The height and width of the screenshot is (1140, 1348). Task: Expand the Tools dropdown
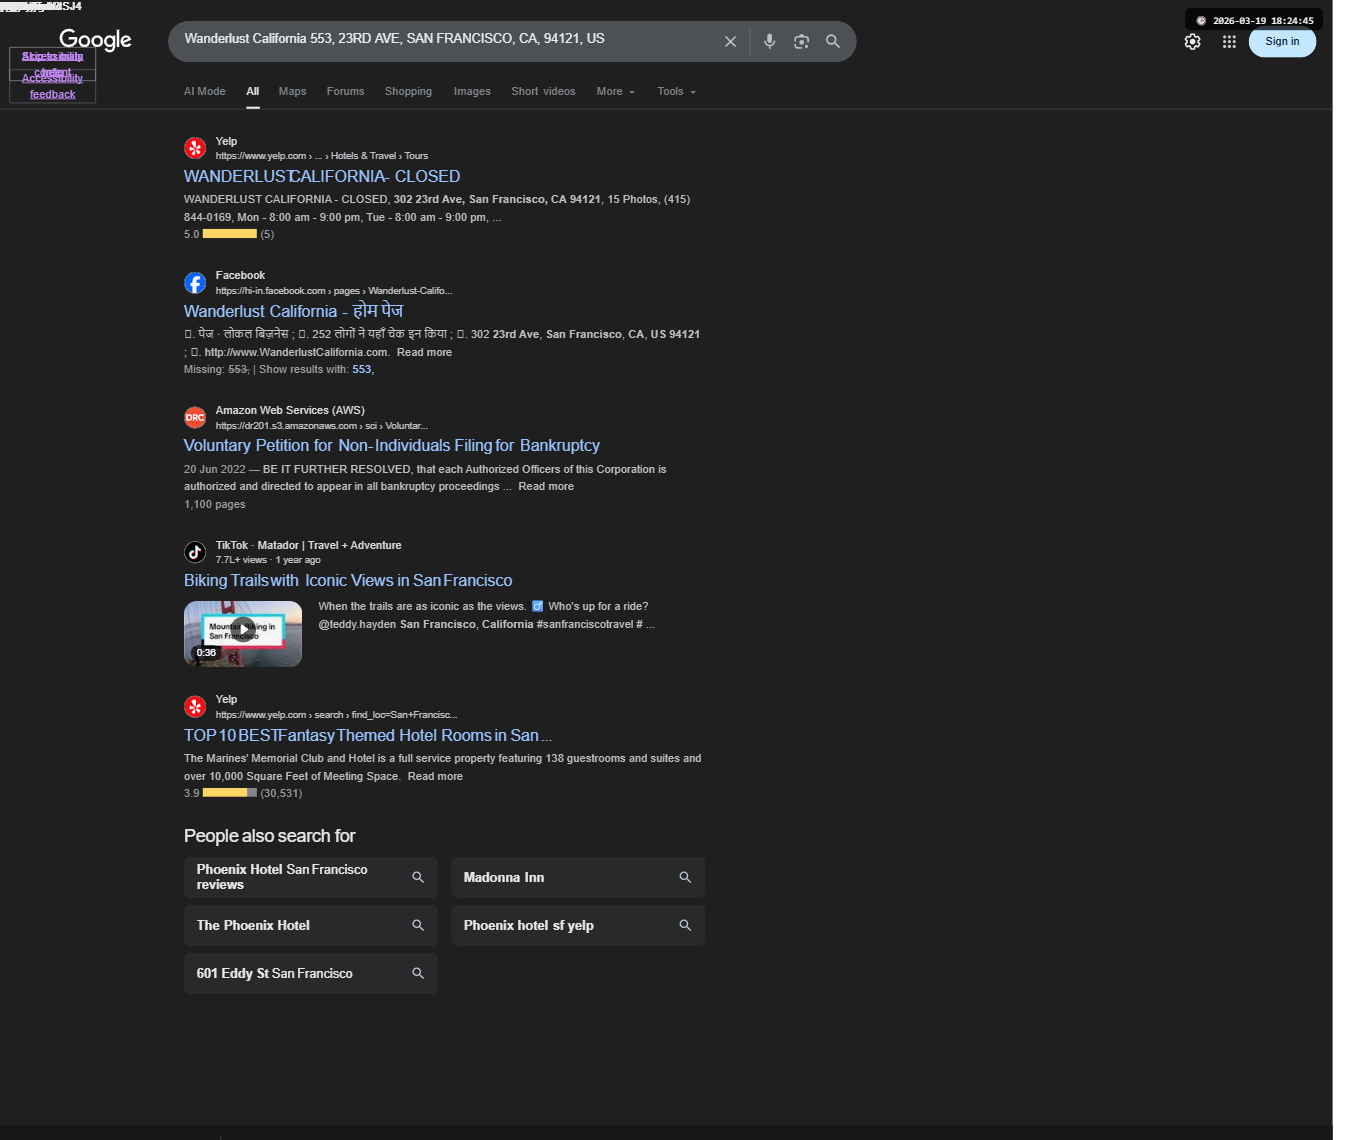[x=677, y=91]
